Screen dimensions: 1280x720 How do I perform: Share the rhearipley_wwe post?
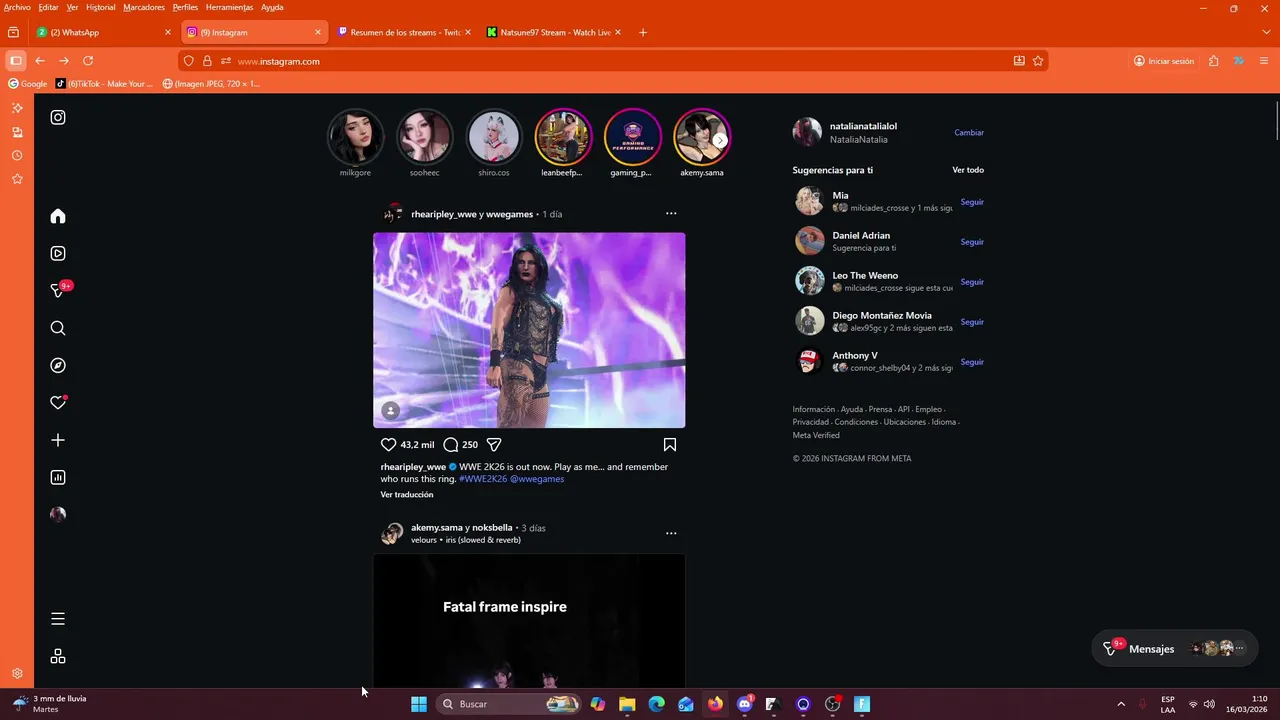click(494, 444)
